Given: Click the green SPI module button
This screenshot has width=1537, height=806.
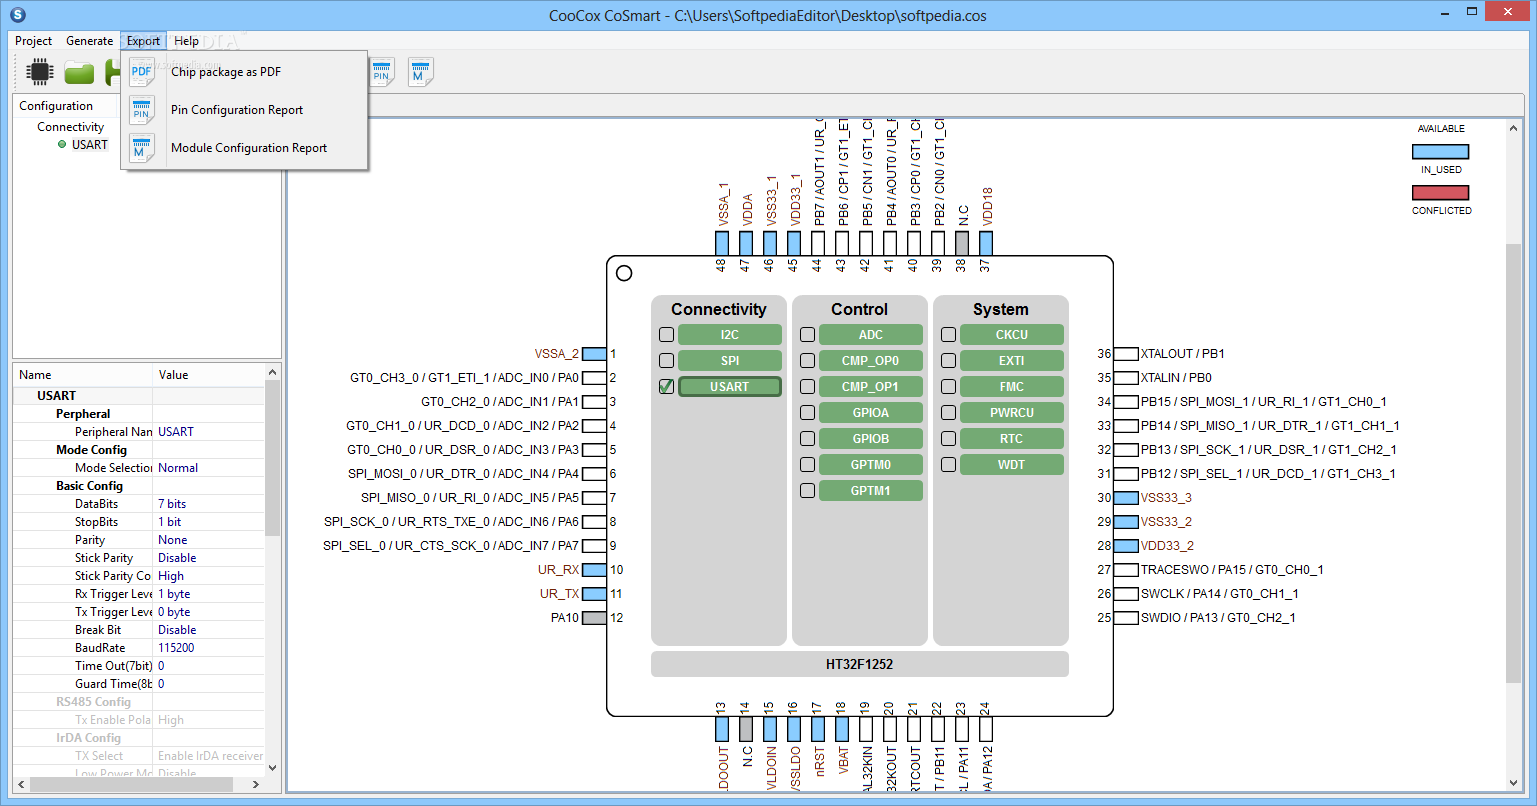Looking at the screenshot, I should 730,361.
